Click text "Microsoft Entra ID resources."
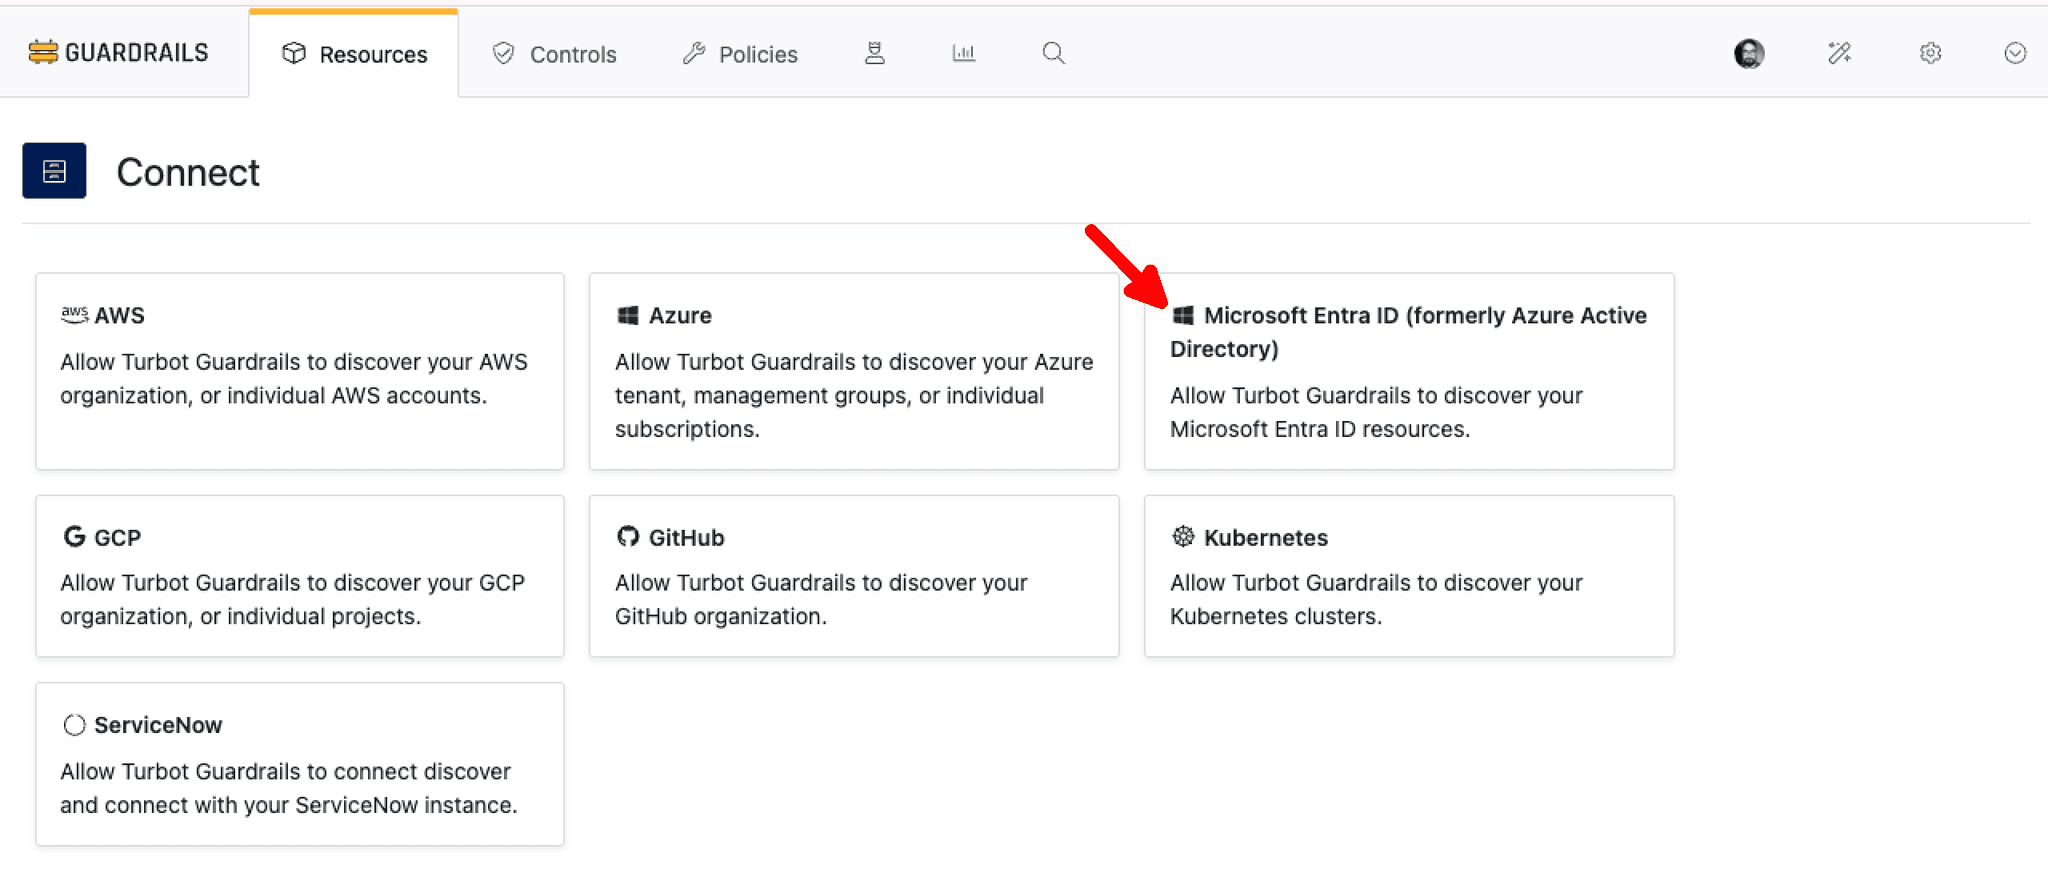 [x=1320, y=429]
